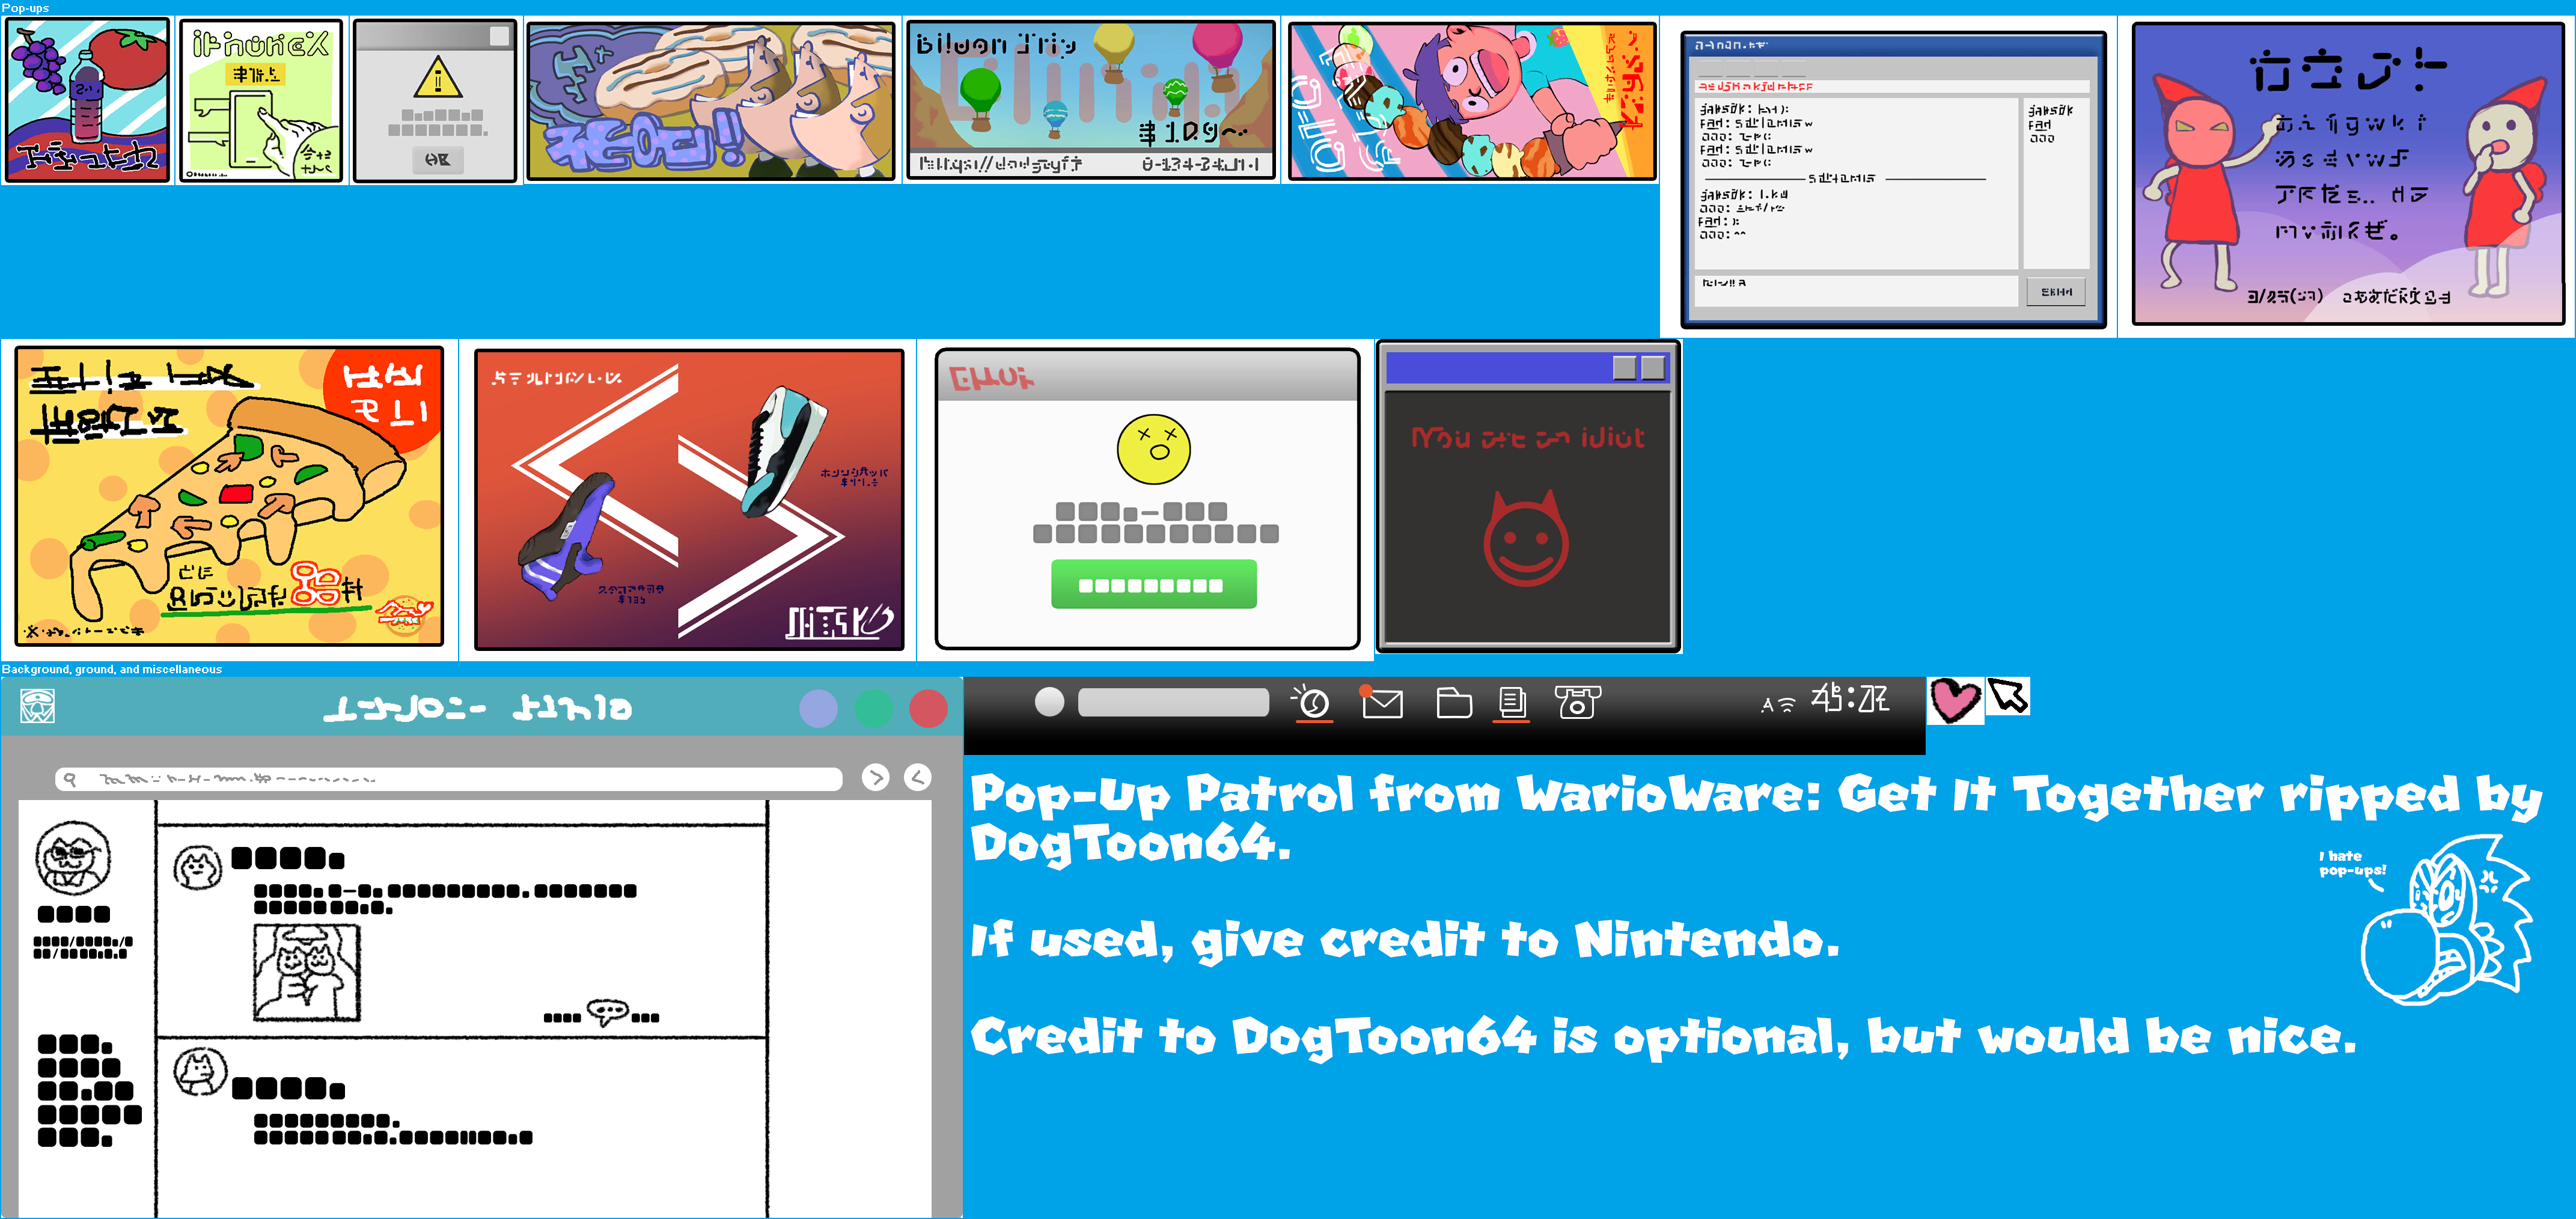Click left window button on idiot pop-up

(1625, 367)
